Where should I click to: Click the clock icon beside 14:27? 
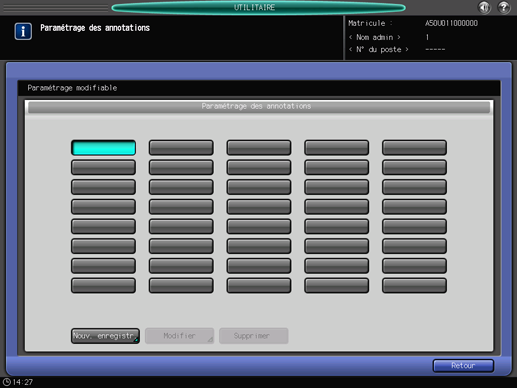pos(6,382)
